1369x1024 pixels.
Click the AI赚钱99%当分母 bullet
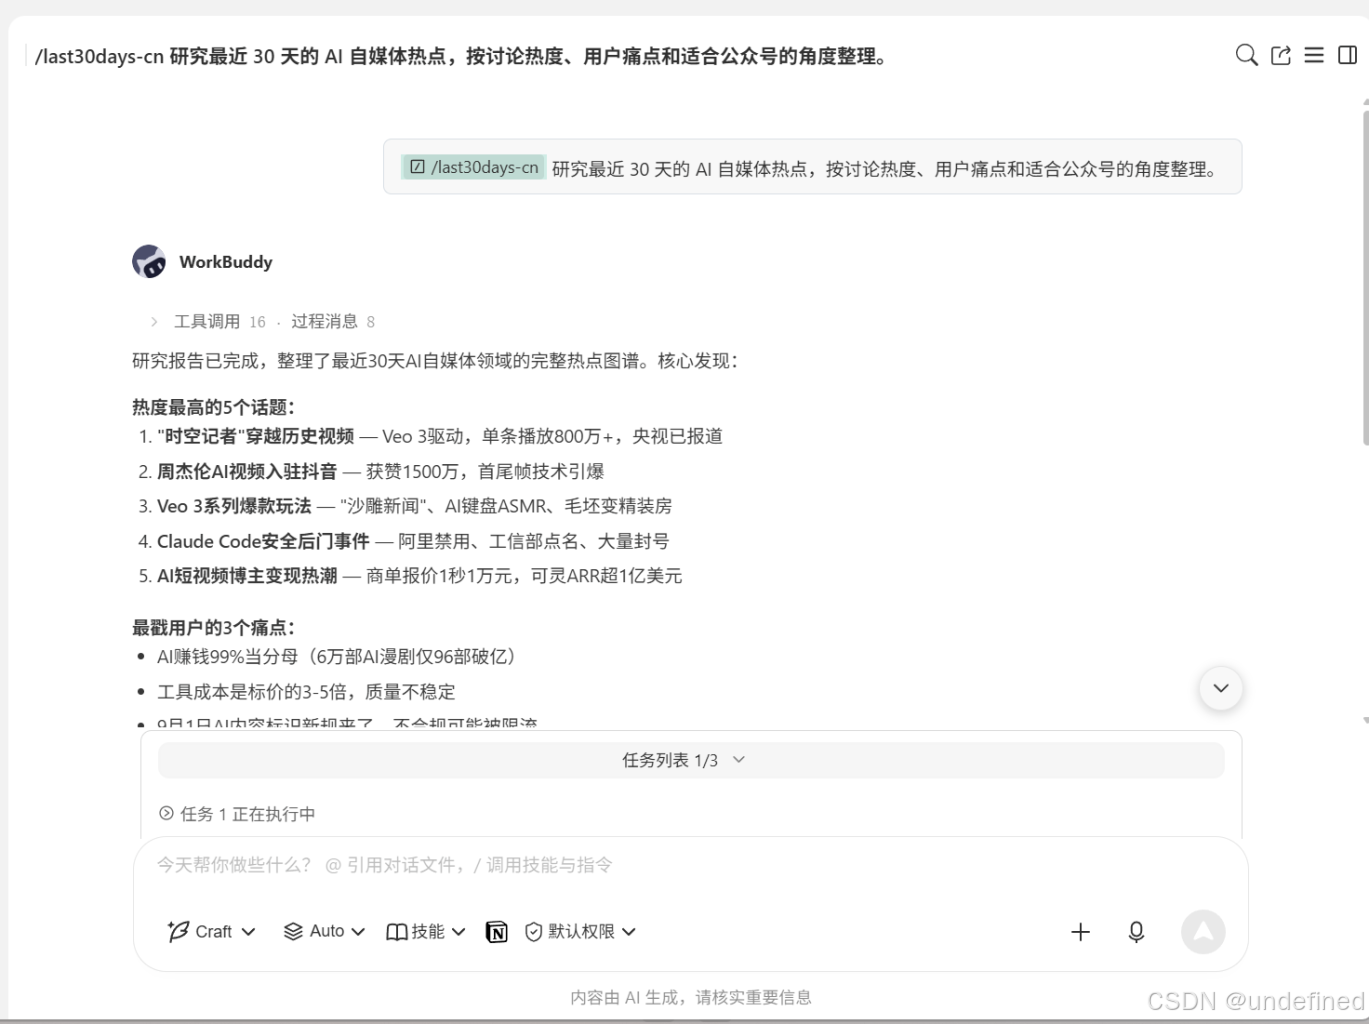pos(337,656)
